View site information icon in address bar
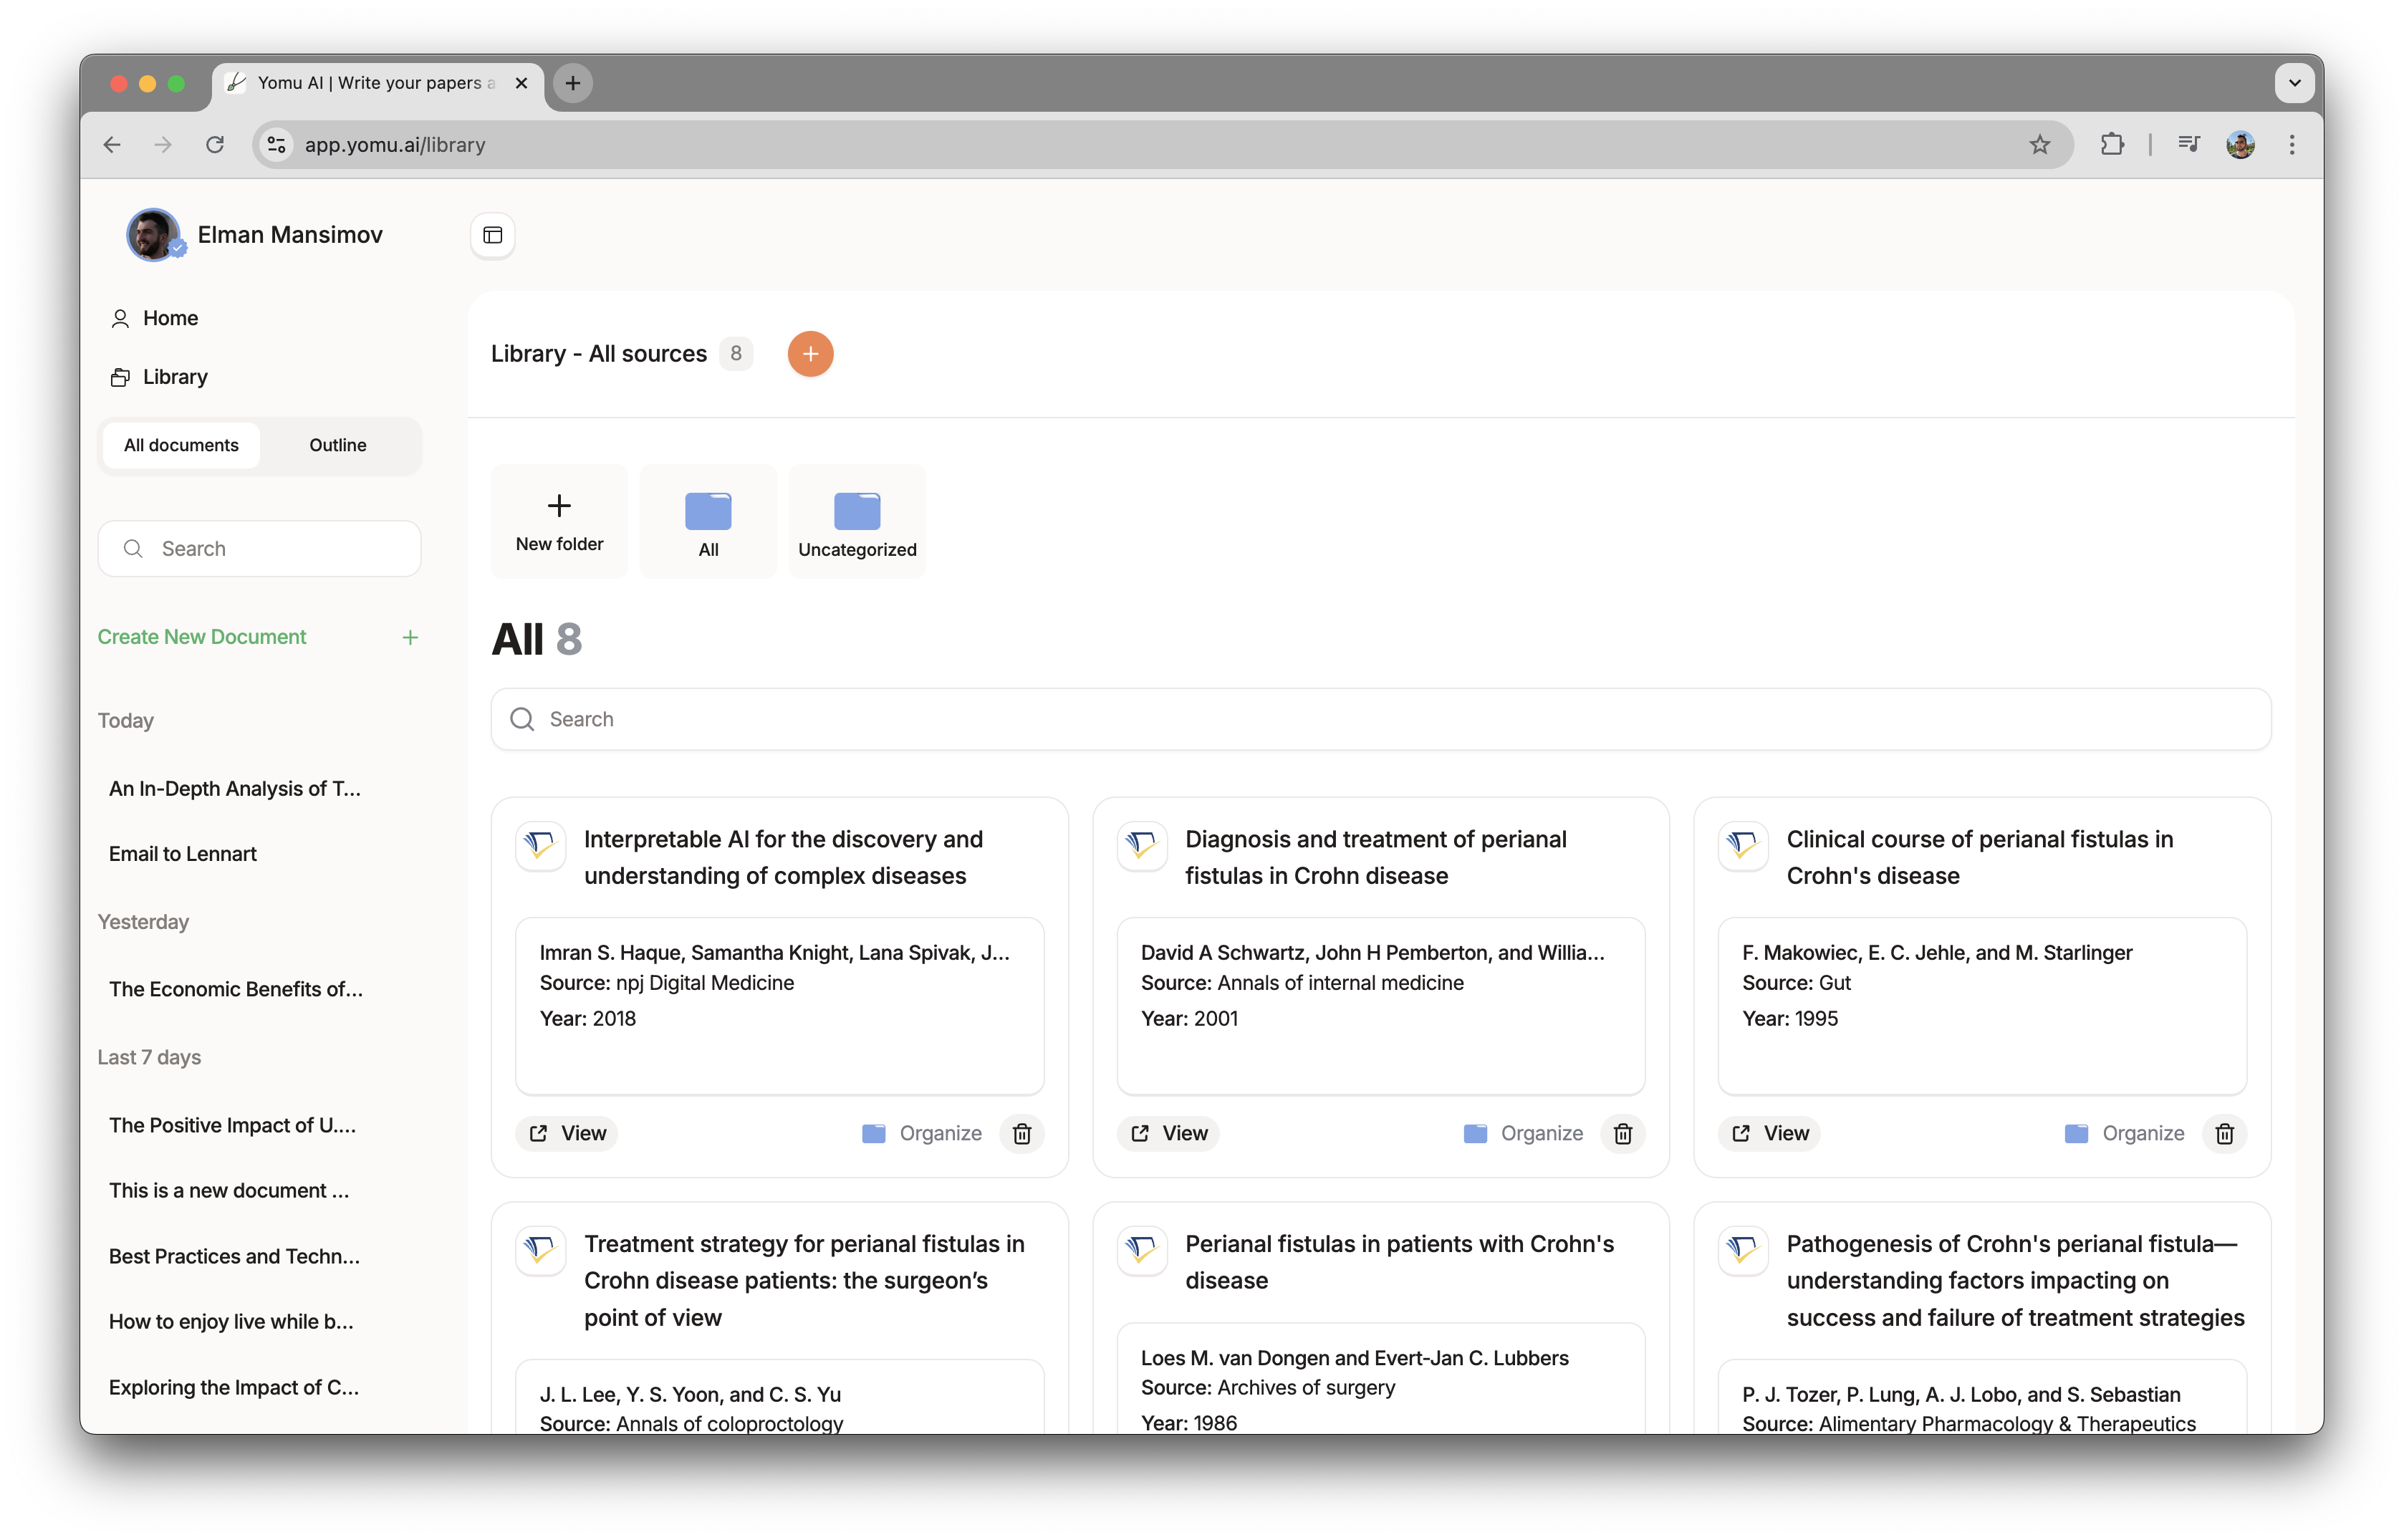2404x1540 pixels. pos(276,145)
